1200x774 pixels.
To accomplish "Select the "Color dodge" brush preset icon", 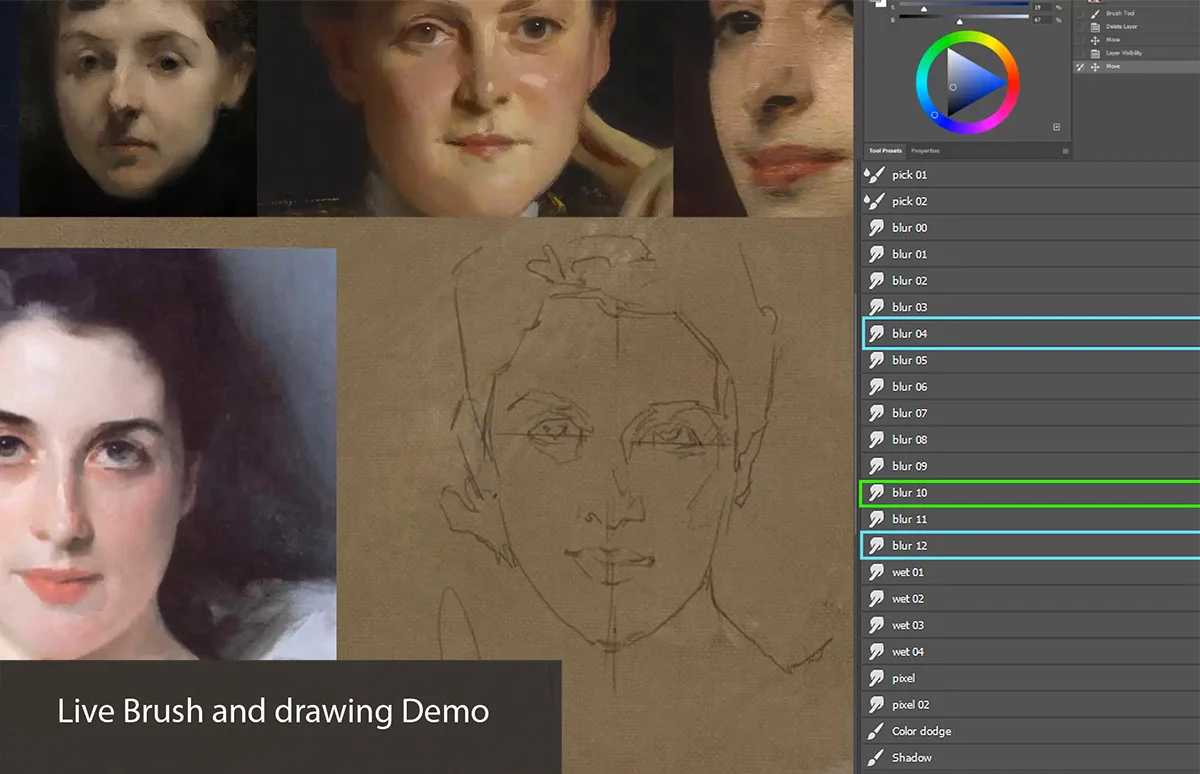I will (876, 731).
